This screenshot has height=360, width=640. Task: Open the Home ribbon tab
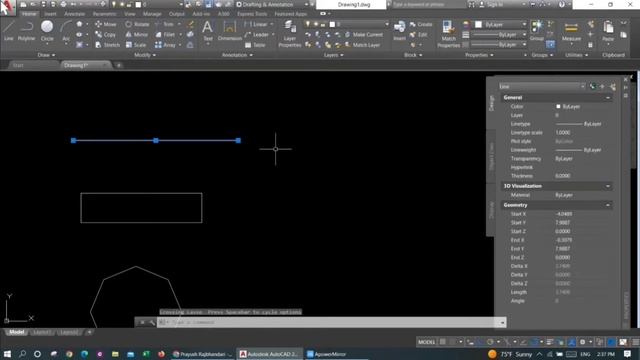(29, 13)
